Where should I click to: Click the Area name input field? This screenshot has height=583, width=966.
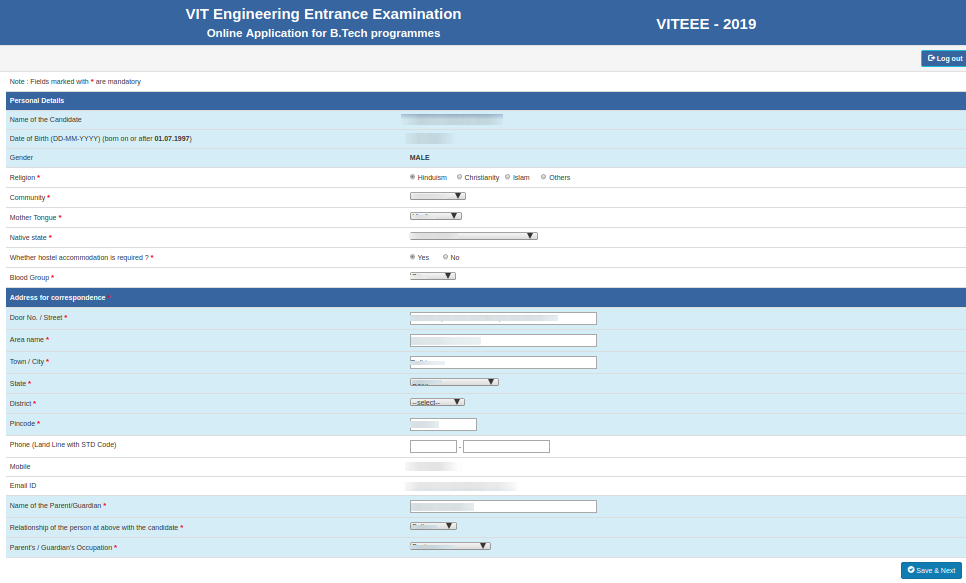click(503, 340)
